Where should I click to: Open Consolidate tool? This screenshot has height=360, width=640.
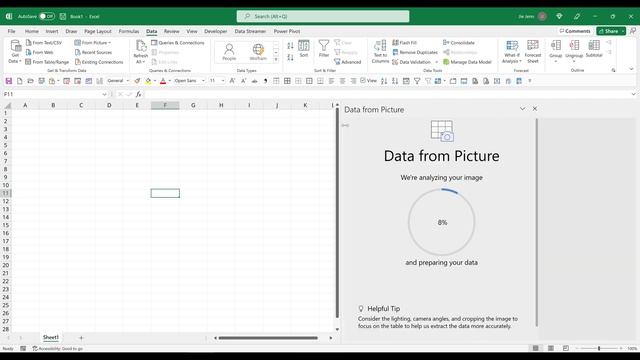459,43
